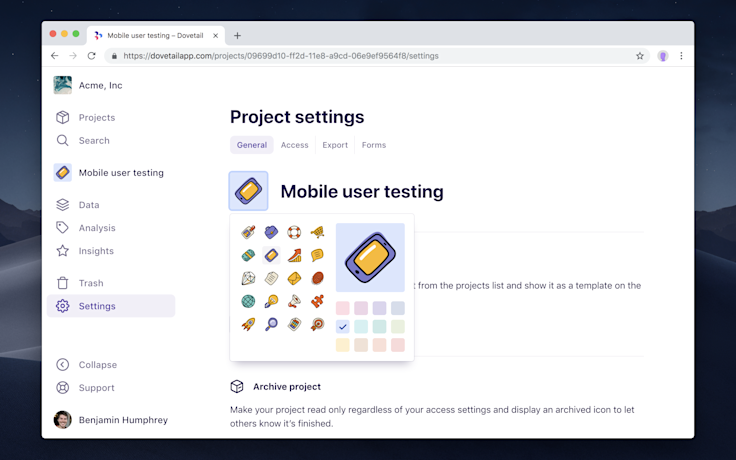Reload the browser page
This screenshot has width=736, height=460.
coord(92,56)
